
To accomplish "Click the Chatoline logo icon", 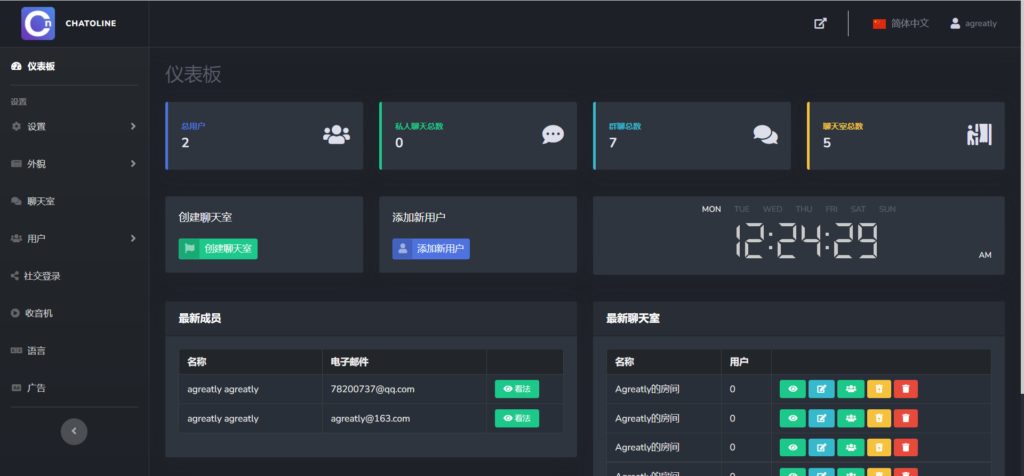I will click(x=38, y=23).
